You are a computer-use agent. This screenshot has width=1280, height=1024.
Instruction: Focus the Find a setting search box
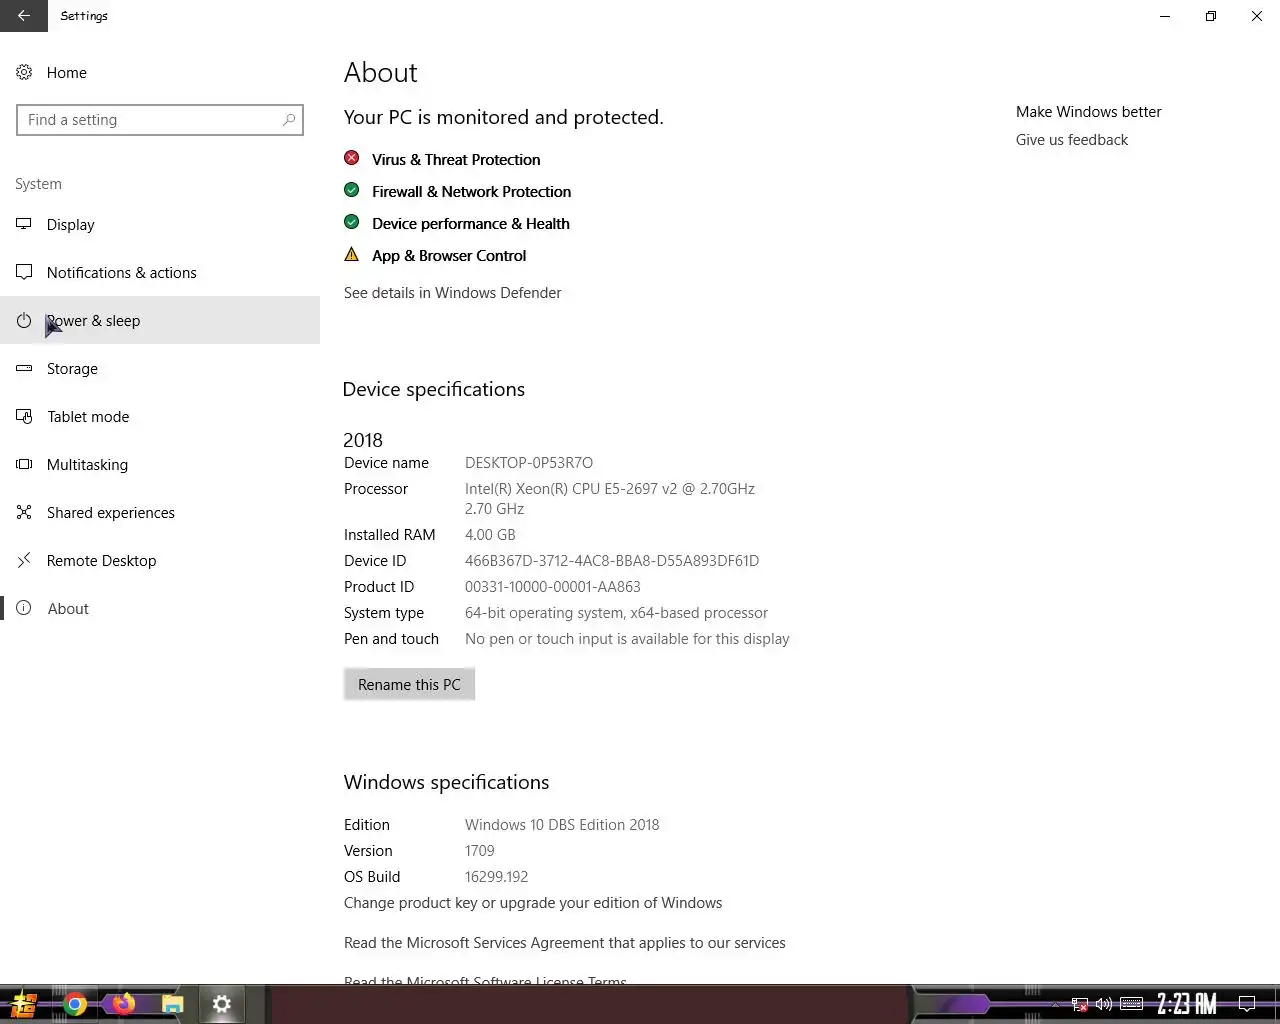(160, 120)
